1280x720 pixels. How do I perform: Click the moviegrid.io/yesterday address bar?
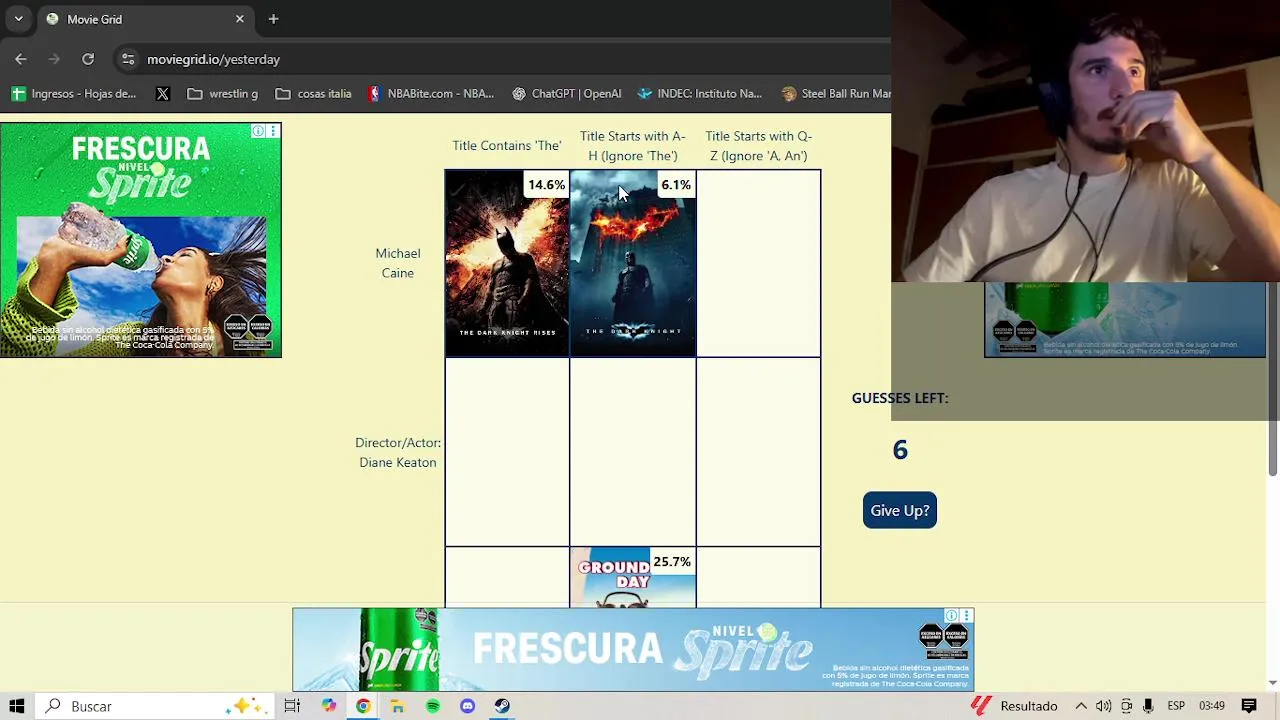pyautogui.click(x=500, y=59)
